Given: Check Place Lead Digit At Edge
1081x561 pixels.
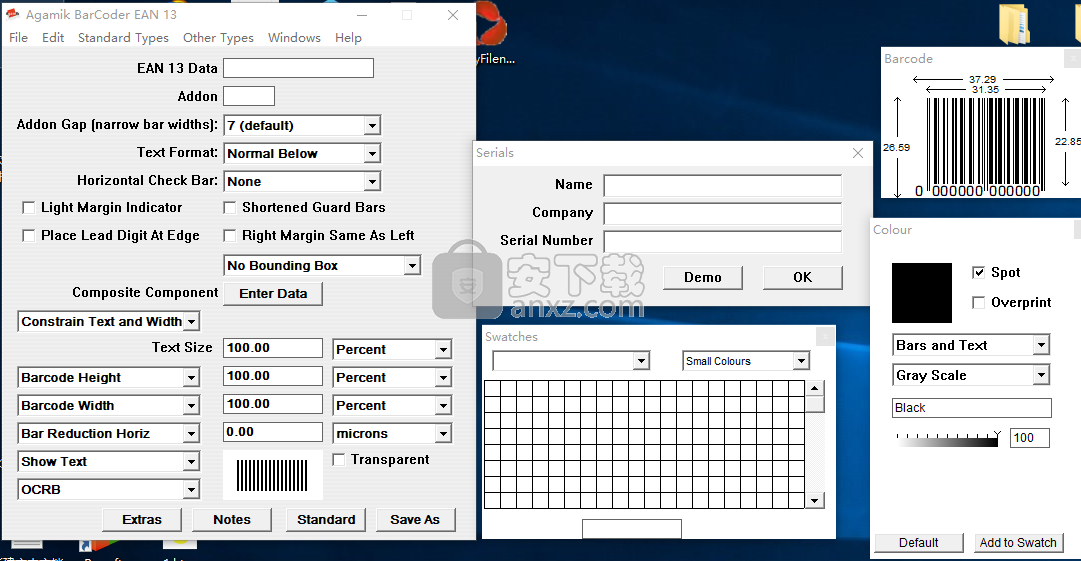Looking at the screenshot, I should [28, 236].
